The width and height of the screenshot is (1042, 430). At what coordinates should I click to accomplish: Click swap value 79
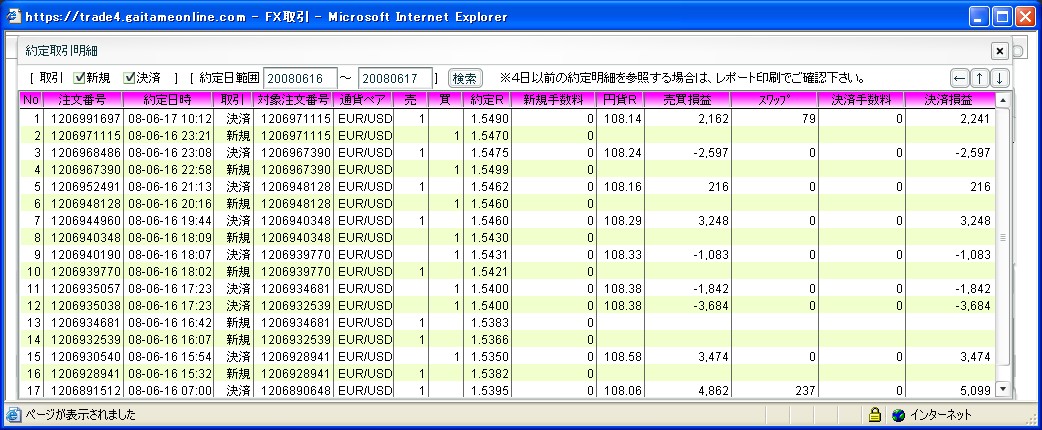coord(809,119)
